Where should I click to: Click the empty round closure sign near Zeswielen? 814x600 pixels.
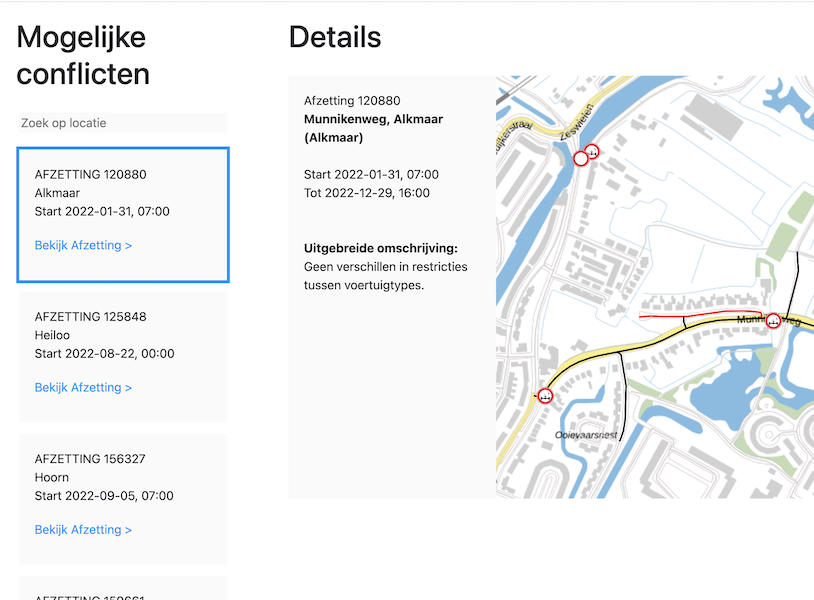pyautogui.click(x=581, y=158)
